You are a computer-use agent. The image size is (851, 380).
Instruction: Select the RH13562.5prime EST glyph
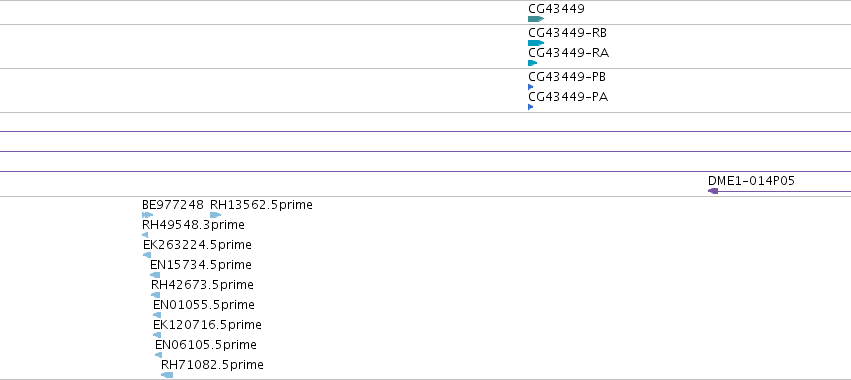(215, 215)
